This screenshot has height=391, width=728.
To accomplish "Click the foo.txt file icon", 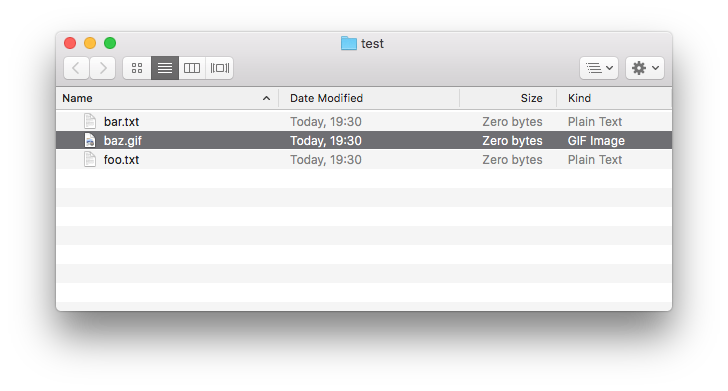I will [90, 159].
